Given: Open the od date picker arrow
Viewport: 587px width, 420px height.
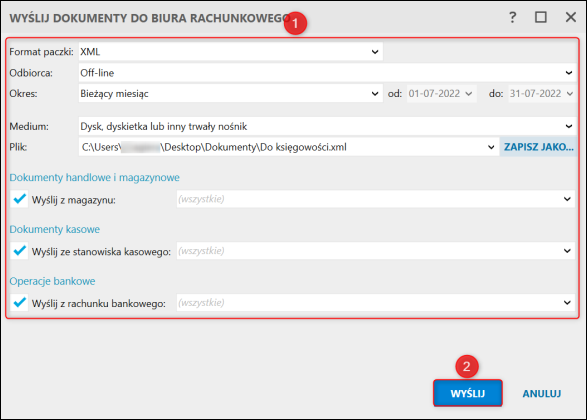Looking at the screenshot, I should click(468, 94).
